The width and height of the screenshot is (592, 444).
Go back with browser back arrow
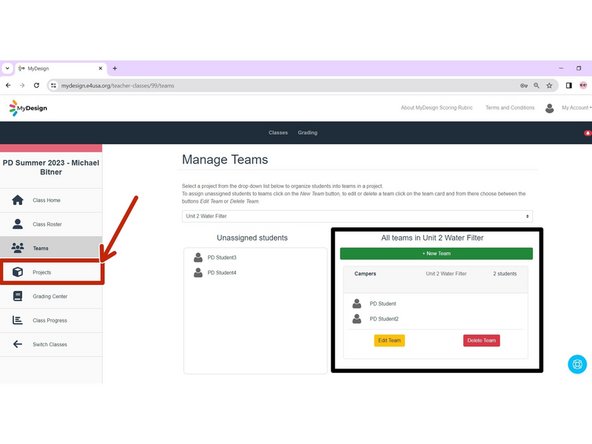(x=8, y=85)
